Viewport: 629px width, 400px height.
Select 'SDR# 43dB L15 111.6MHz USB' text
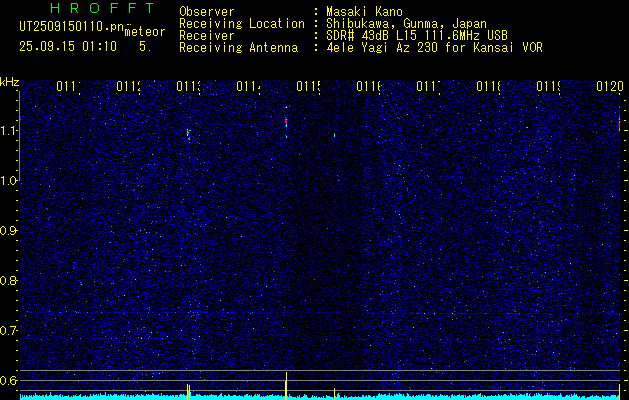click(417, 36)
